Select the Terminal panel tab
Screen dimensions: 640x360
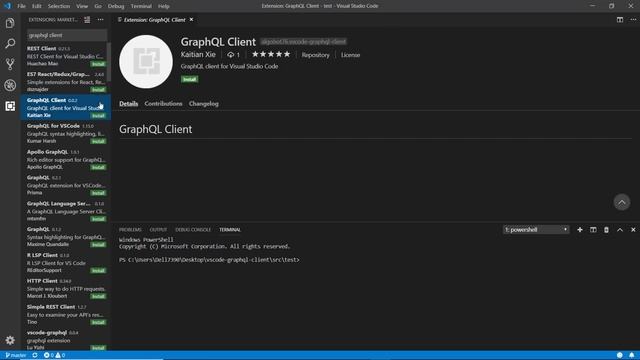tap(230, 230)
